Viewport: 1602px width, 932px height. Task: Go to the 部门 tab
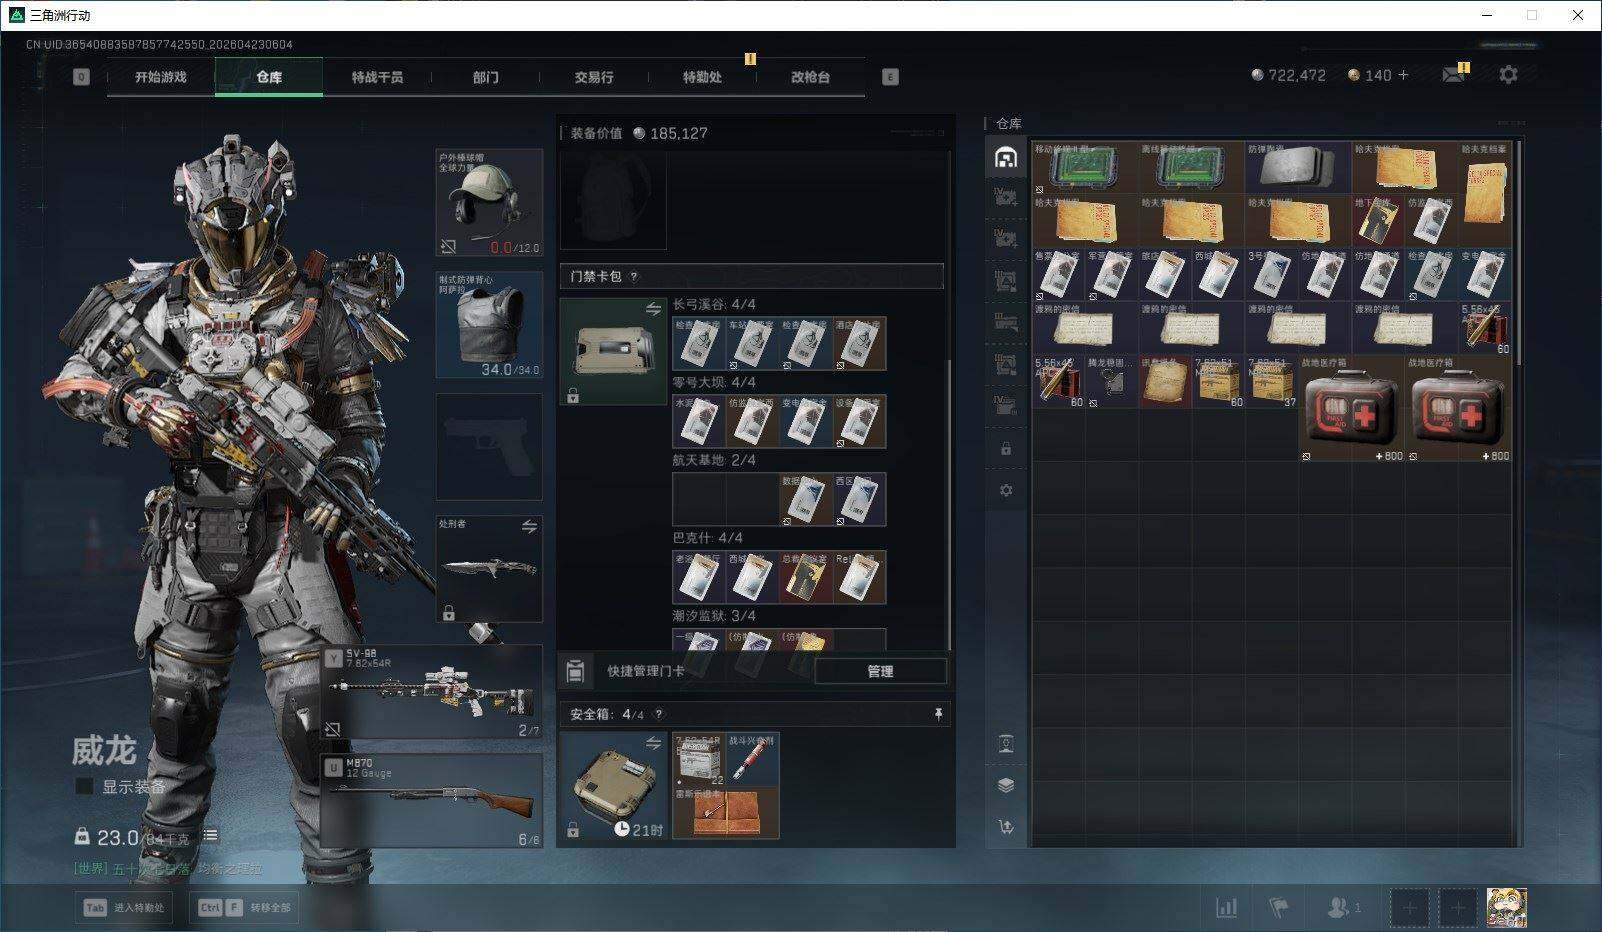click(485, 77)
